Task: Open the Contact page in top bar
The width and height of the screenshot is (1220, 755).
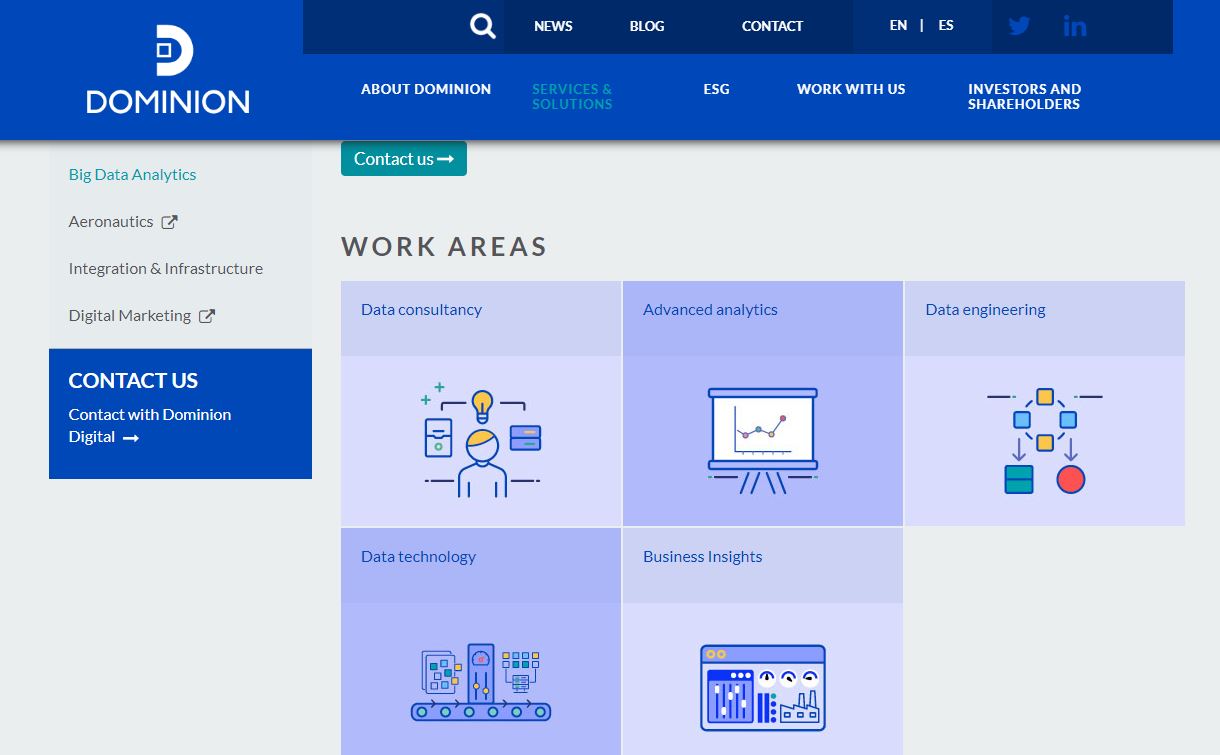Action: point(772,26)
